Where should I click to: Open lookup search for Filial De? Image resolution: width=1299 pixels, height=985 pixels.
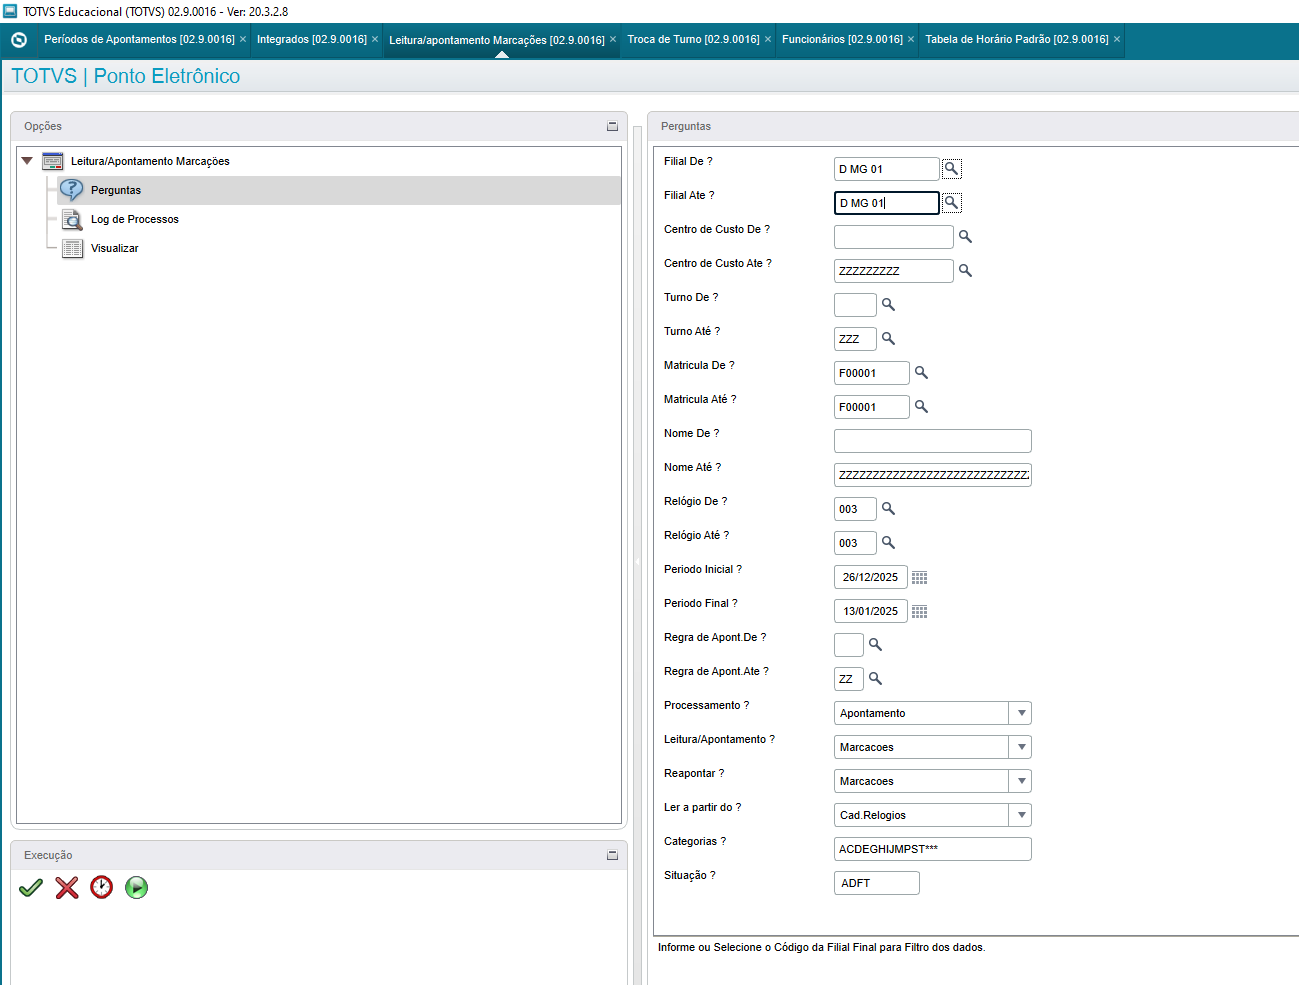[x=951, y=169]
